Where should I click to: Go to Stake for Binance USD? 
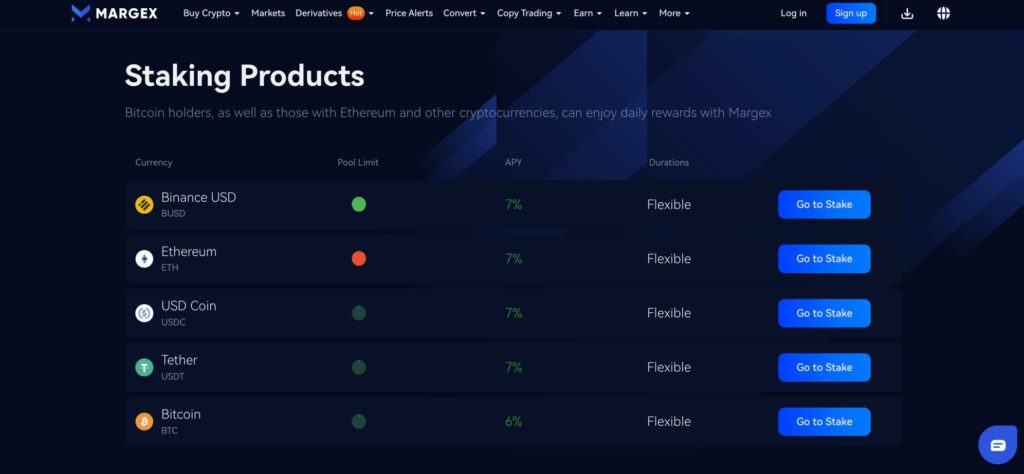pos(824,204)
